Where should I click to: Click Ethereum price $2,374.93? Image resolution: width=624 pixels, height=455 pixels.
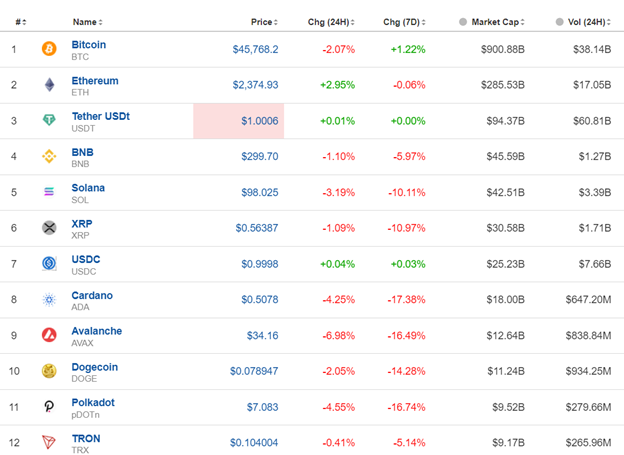click(x=255, y=85)
